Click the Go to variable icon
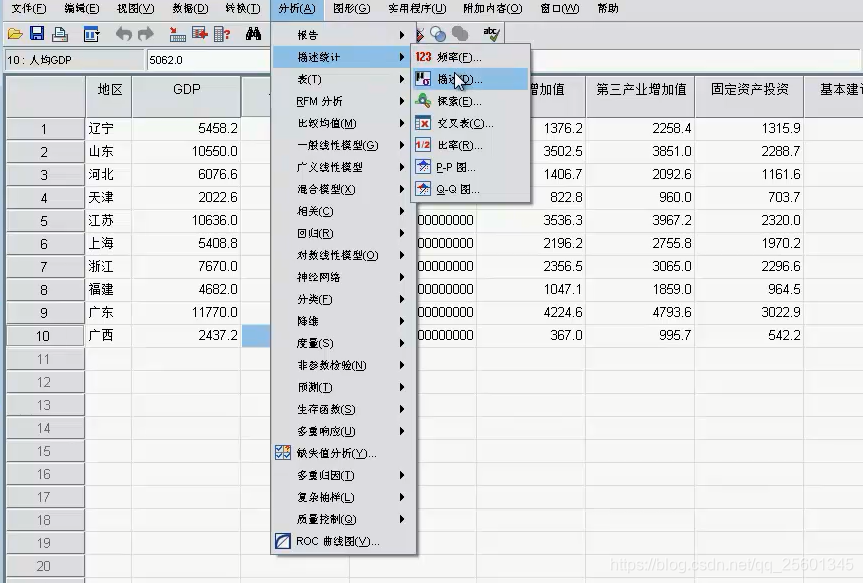 [x=200, y=34]
